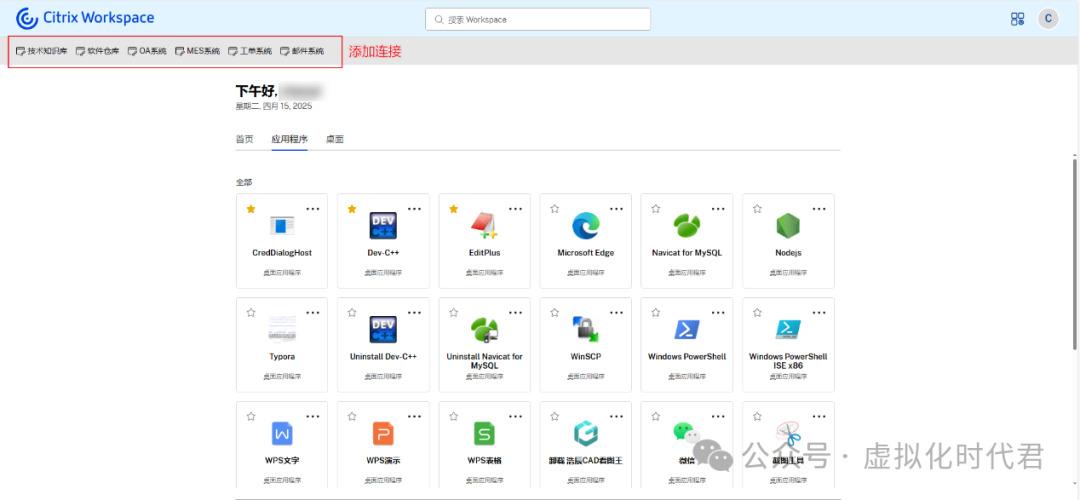Click the Citrix Workspace logo
The width and height of the screenshot is (1080, 500).
pyautogui.click(x=85, y=19)
